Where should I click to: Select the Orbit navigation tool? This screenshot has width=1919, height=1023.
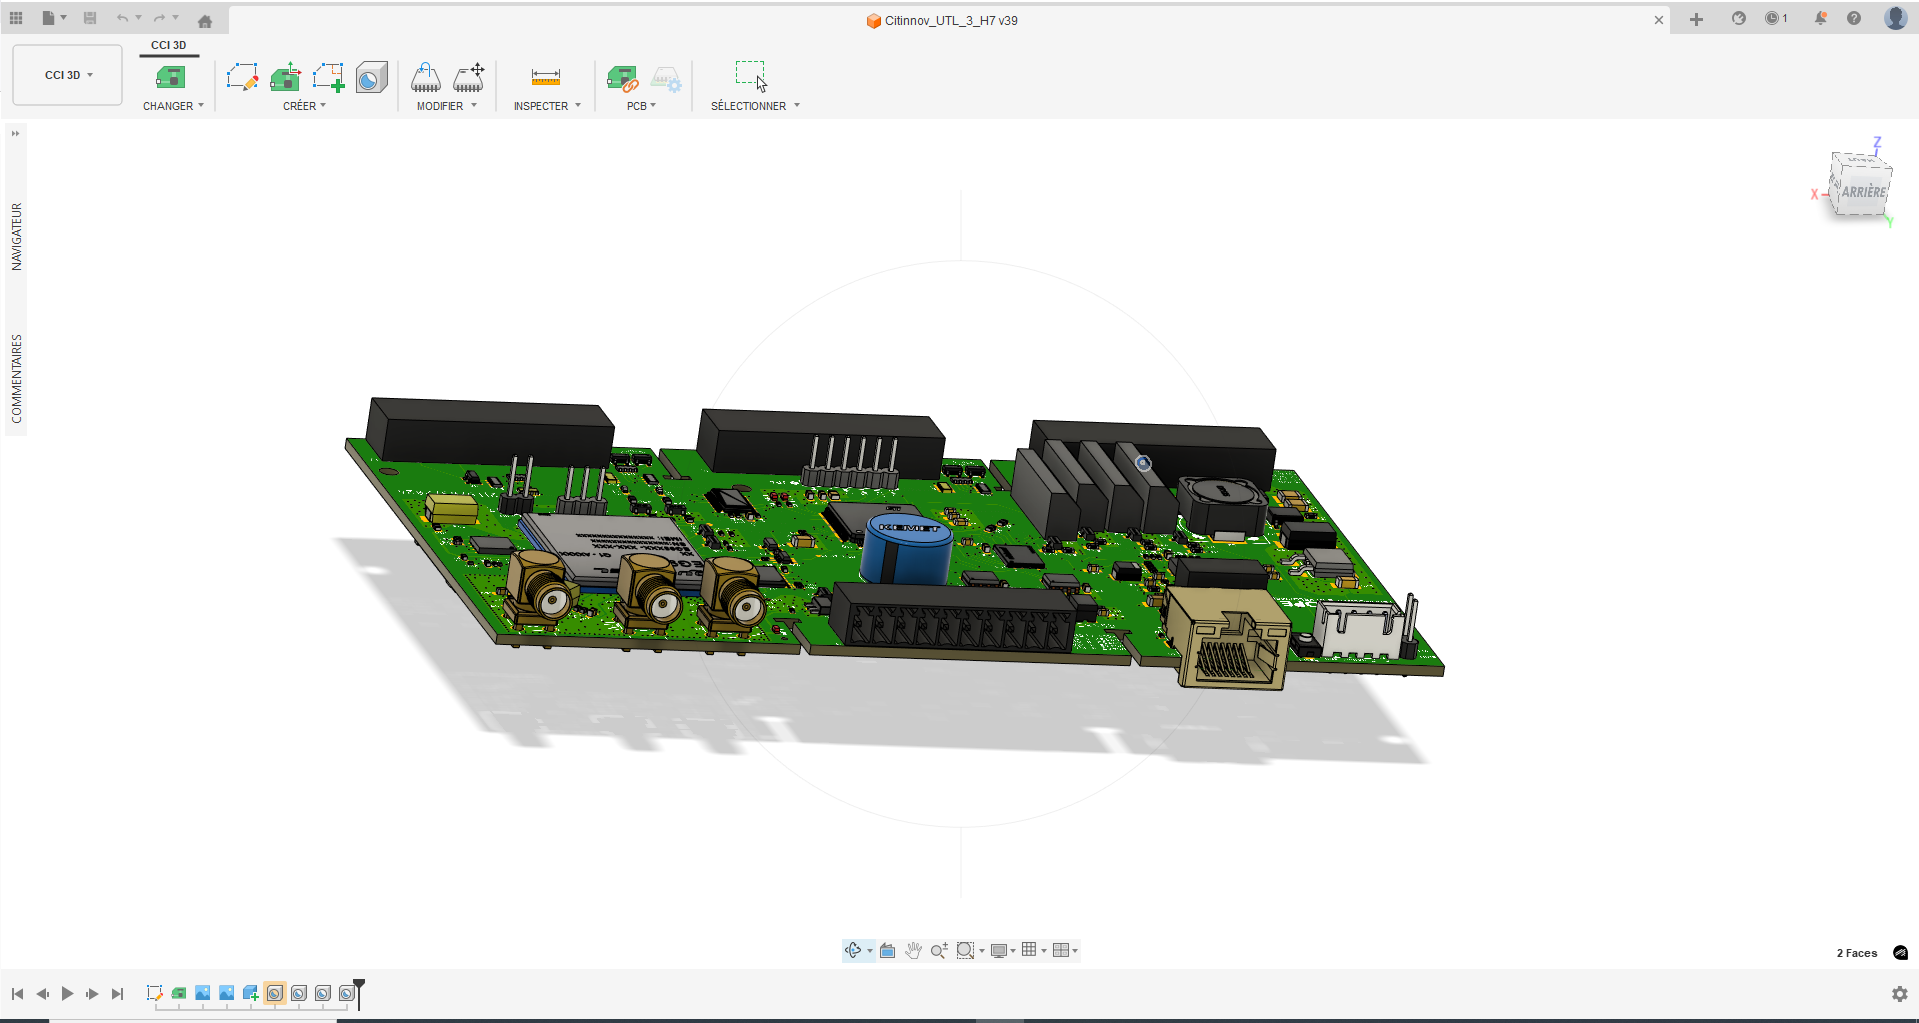(x=853, y=950)
